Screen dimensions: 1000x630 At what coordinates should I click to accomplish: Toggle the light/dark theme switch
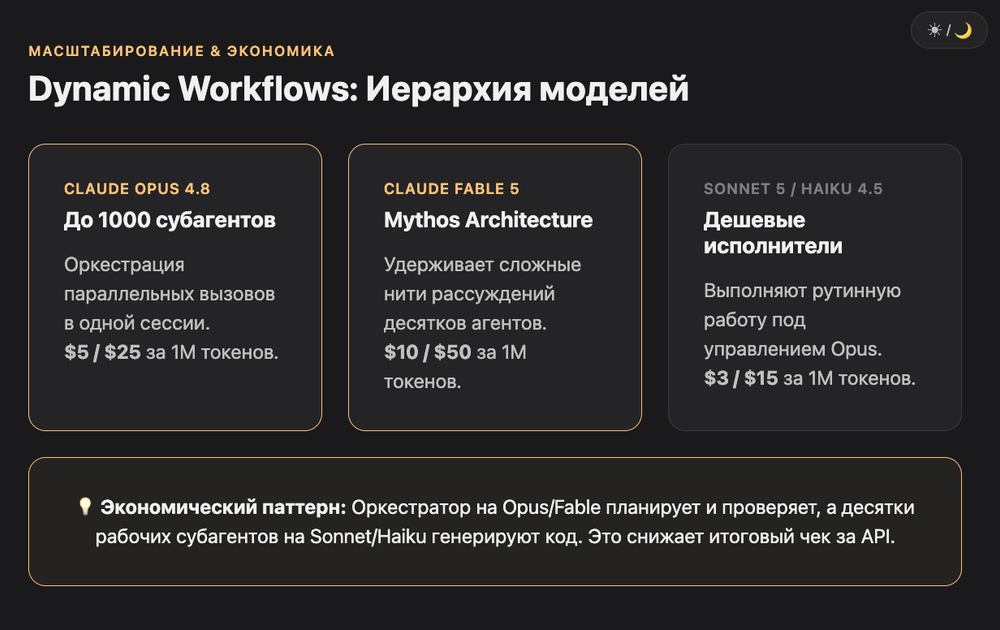(949, 30)
